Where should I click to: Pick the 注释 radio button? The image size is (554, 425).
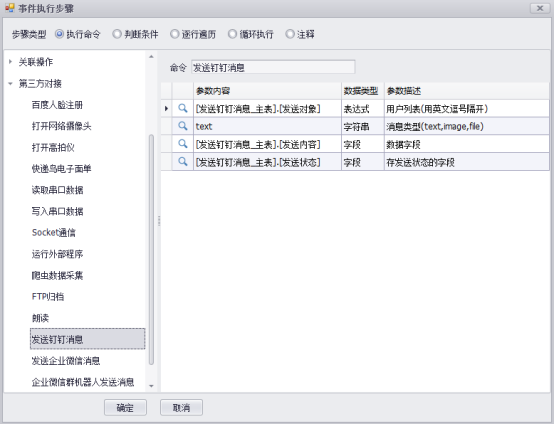coord(290,34)
